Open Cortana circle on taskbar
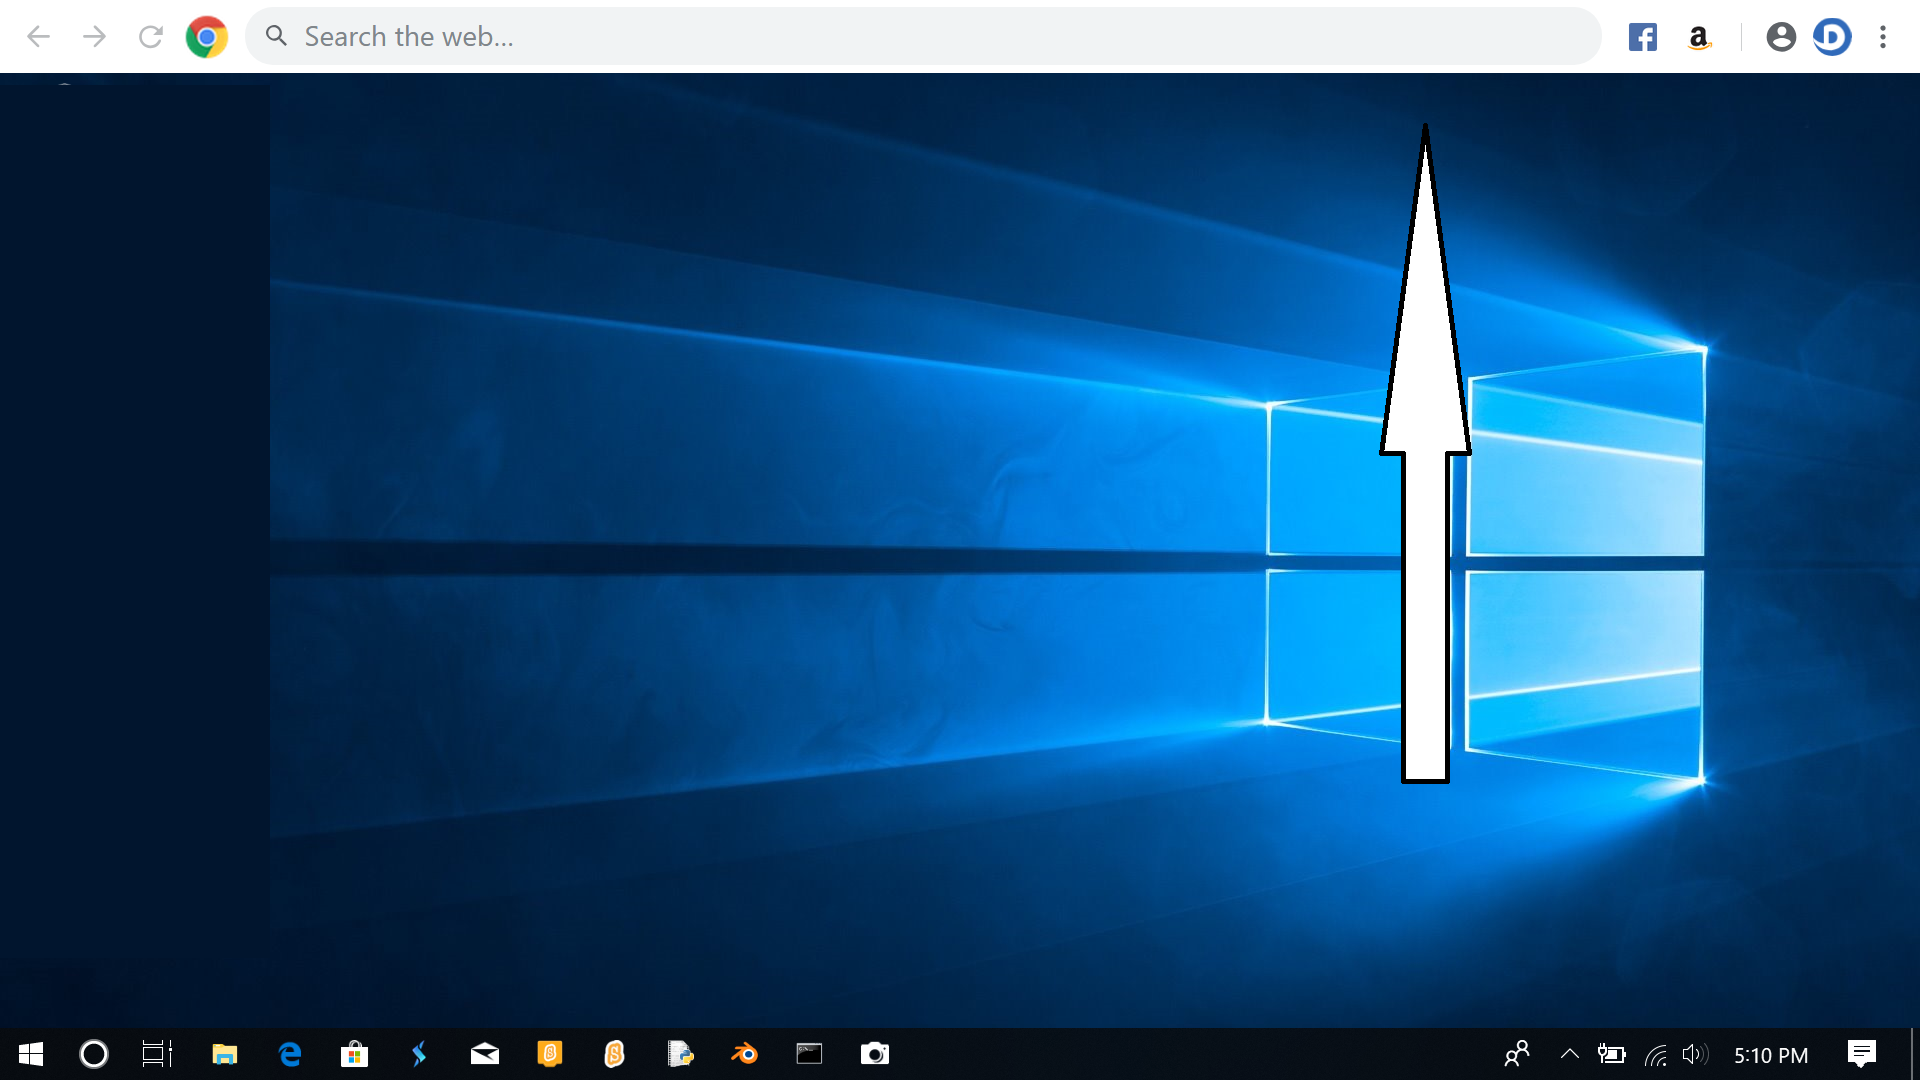This screenshot has height=1080, width=1920. point(94,1054)
